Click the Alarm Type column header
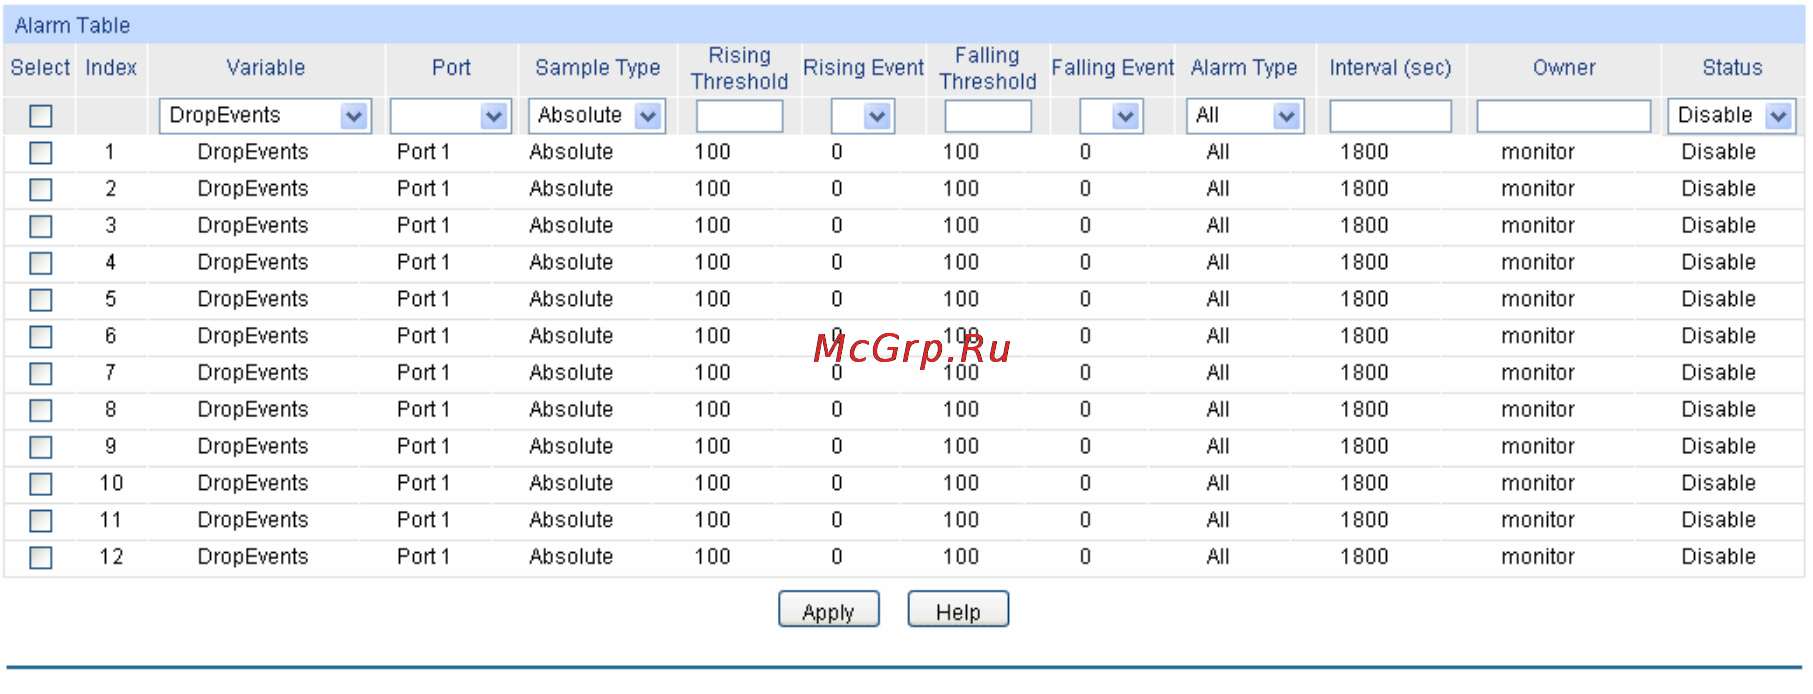The image size is (1813, 694). click(1244, 68)
